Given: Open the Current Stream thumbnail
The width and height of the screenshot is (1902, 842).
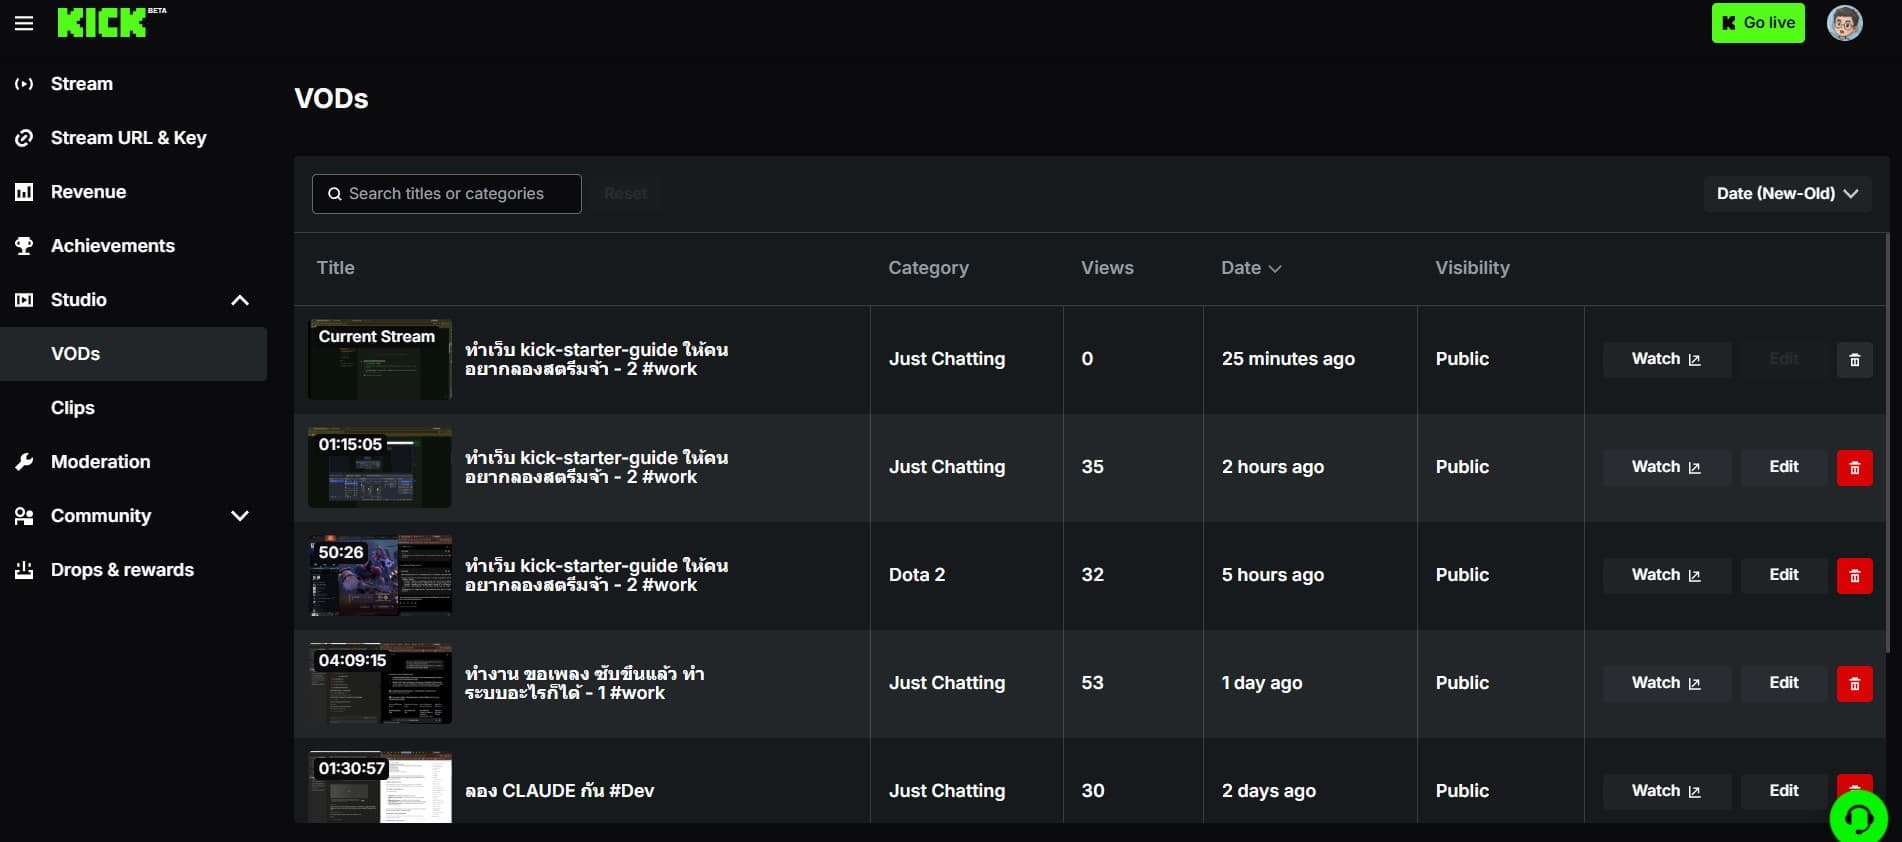Looking at the screenshot, I should pos(380,360).
